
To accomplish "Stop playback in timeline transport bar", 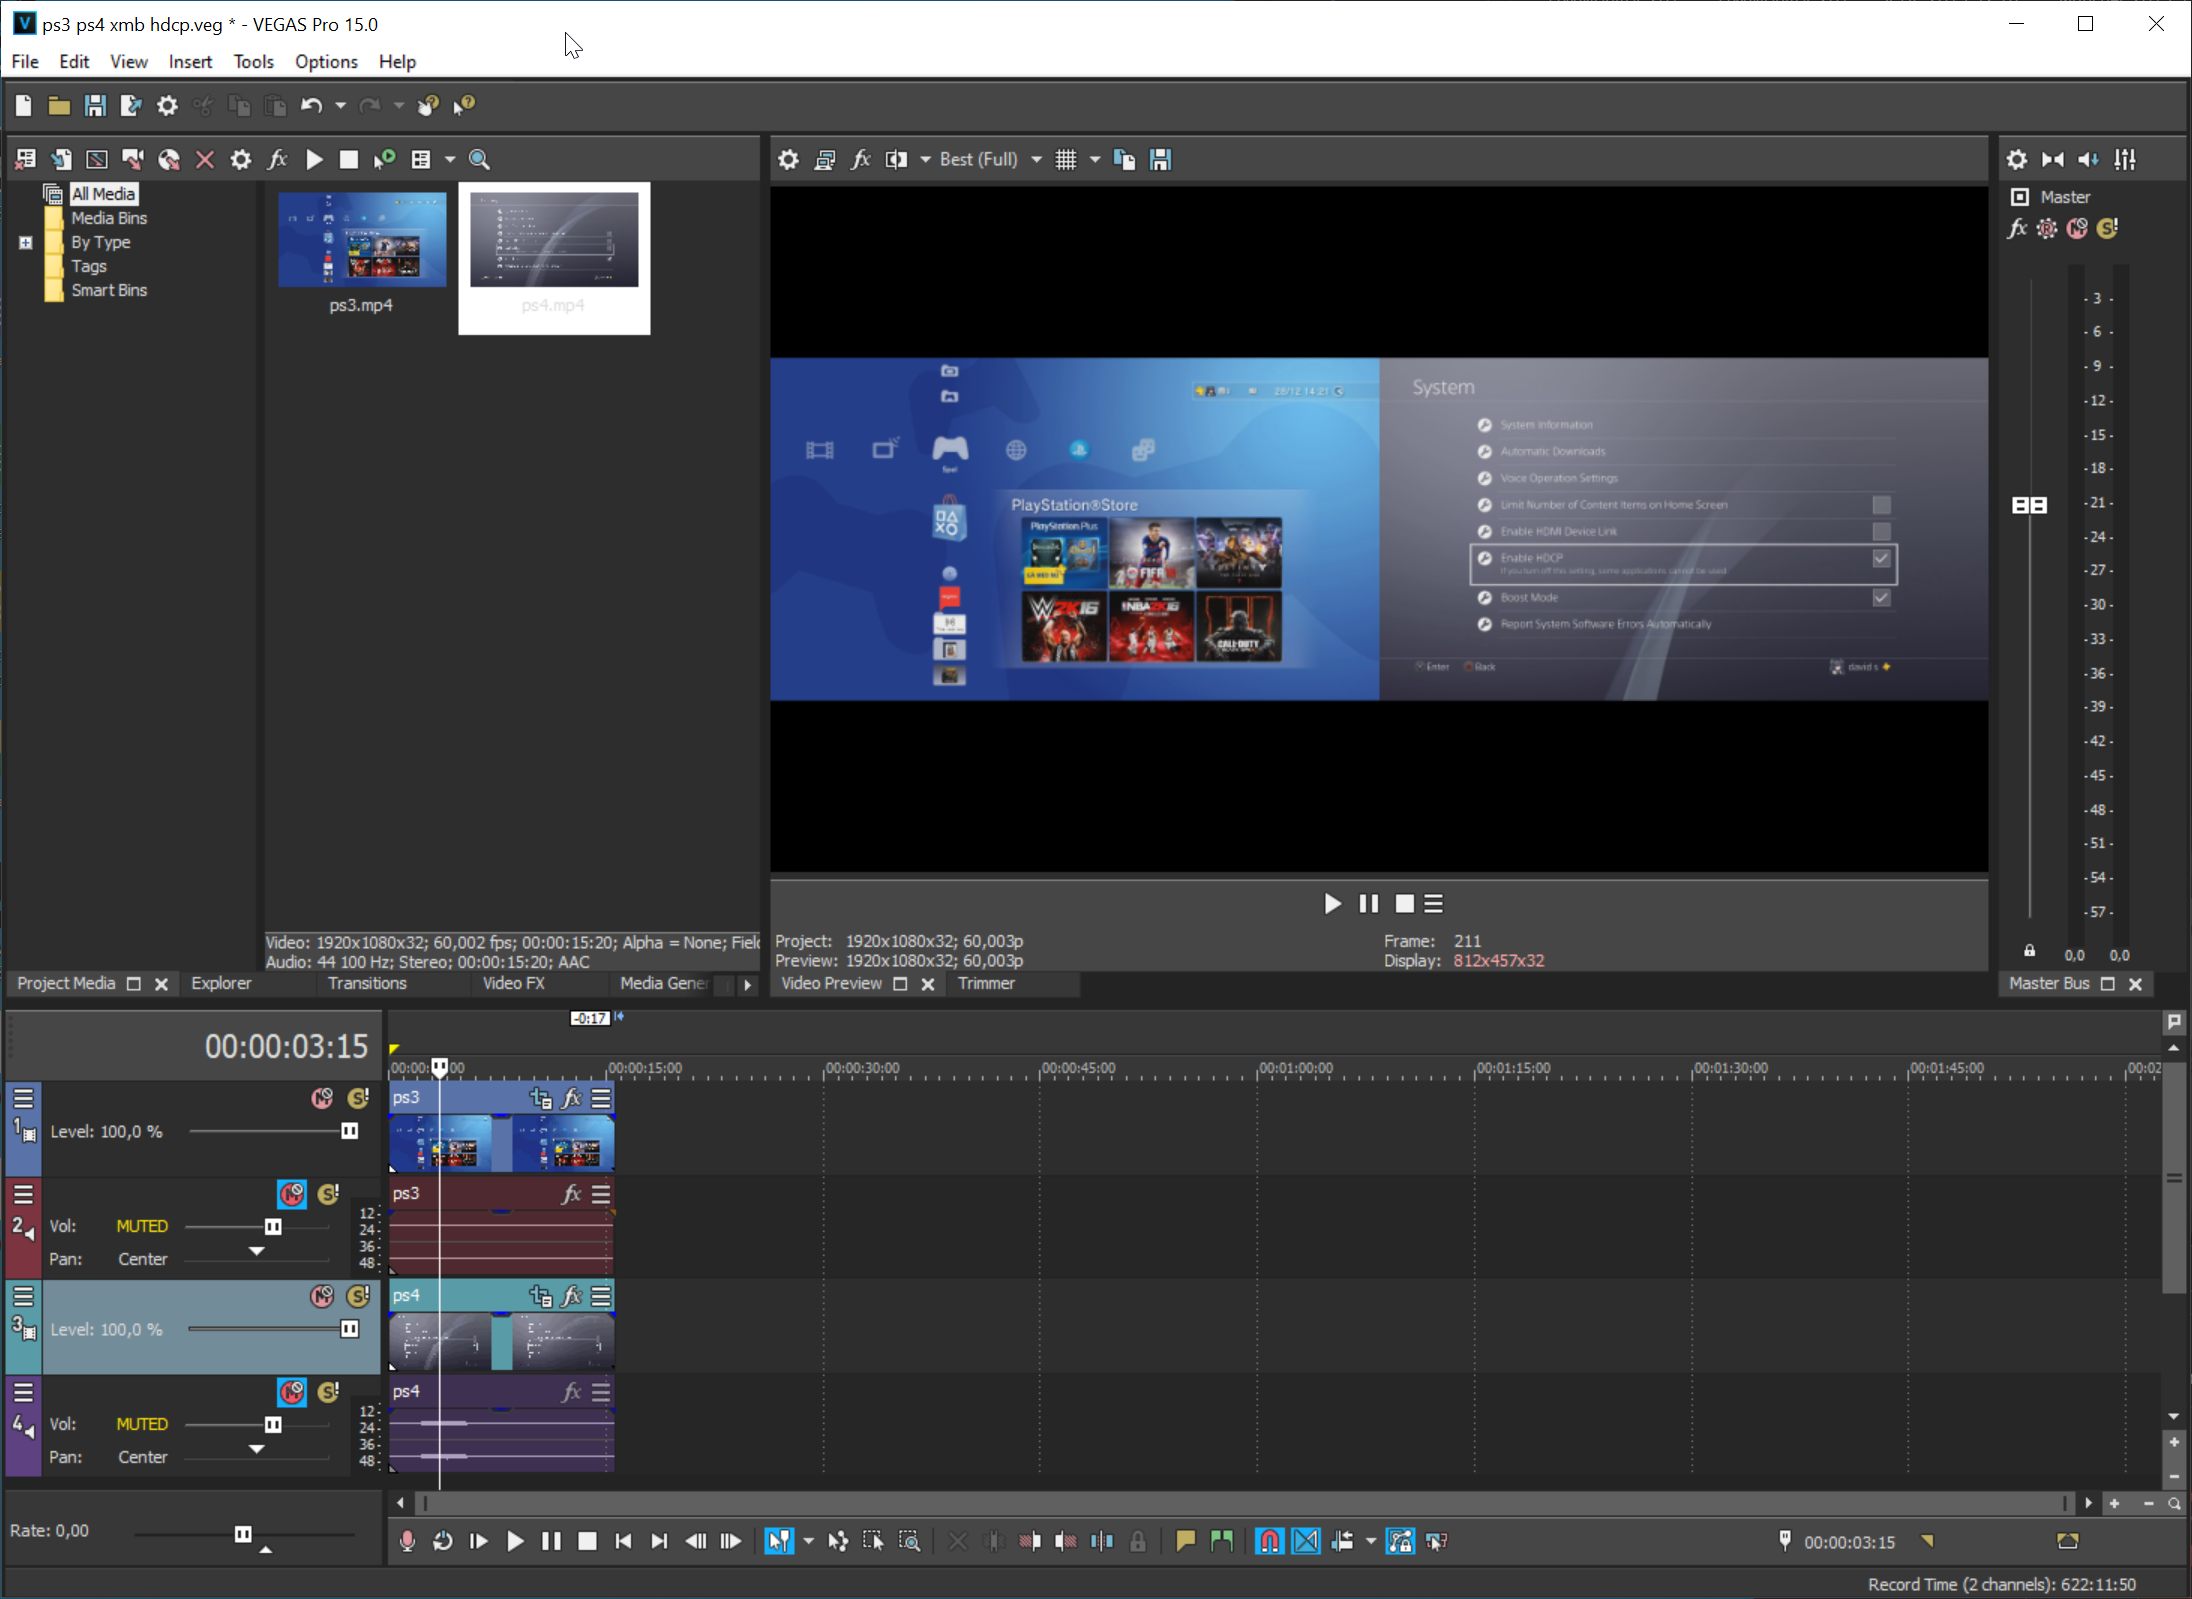I will pyautogui.click(x=587, y=1541).
